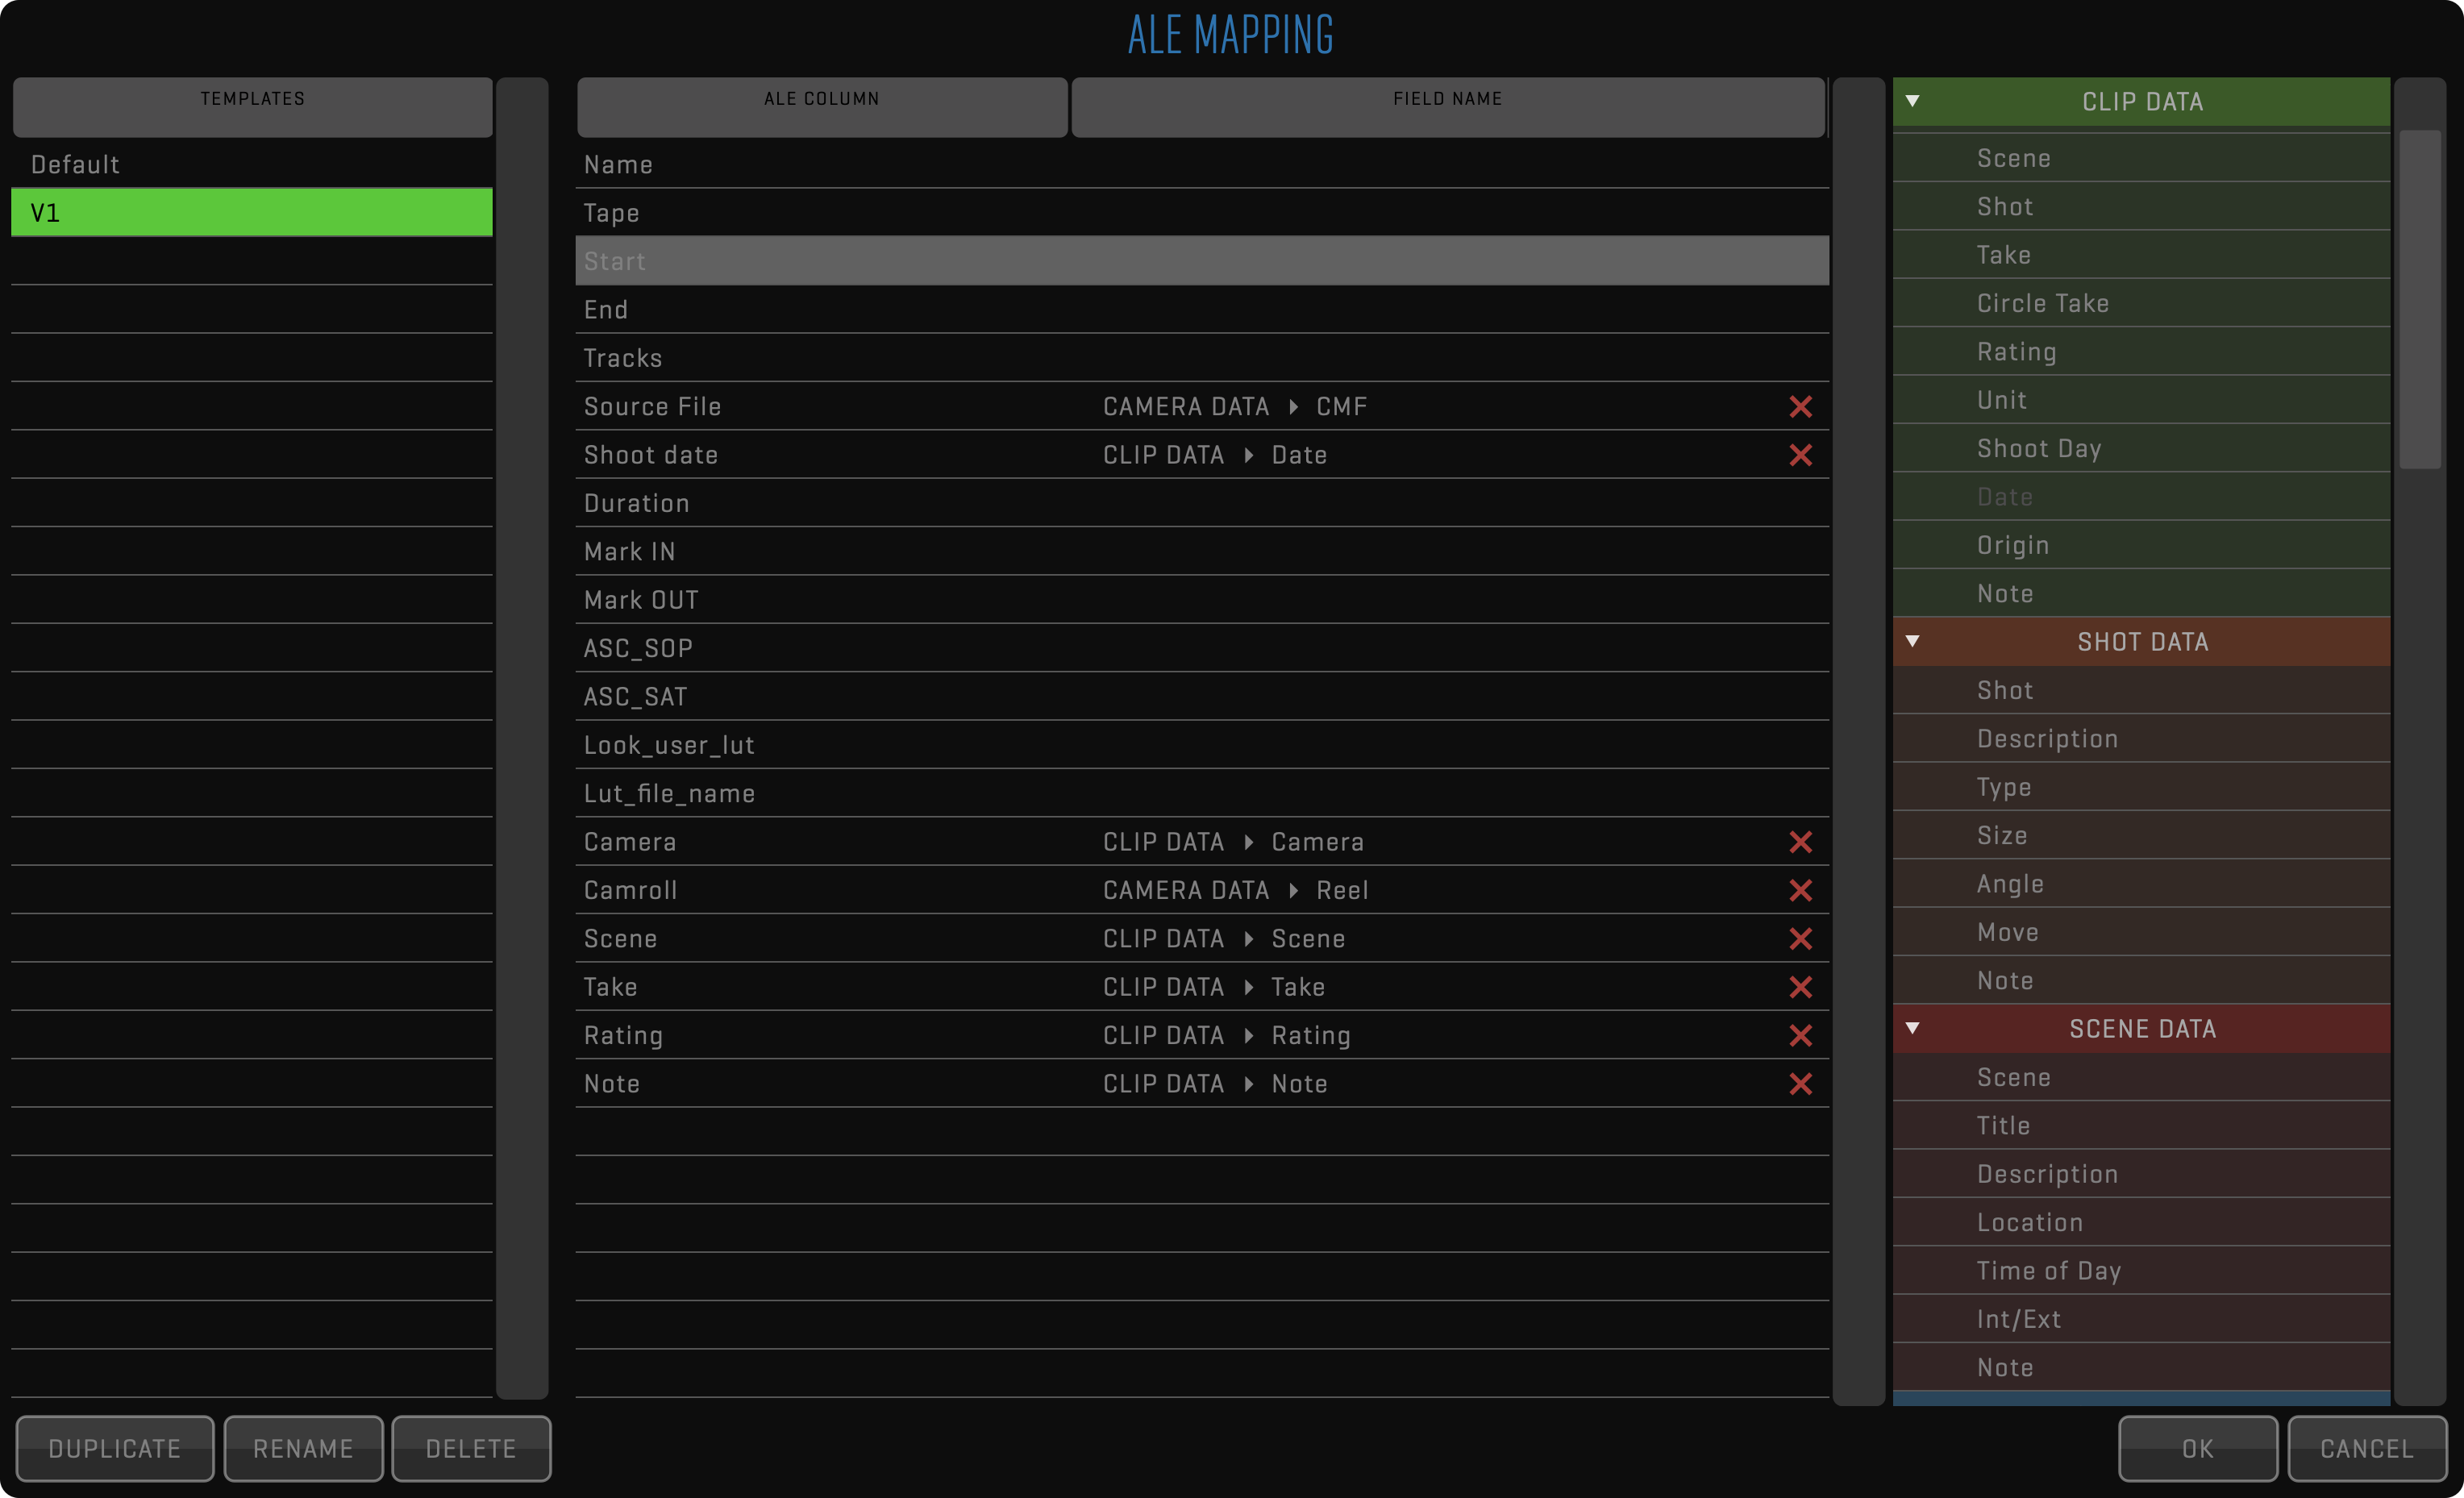Choose Circle Take field under CLIP DATA
Viewport: 2464px width, 1498px height.
tap(2042, 303)
